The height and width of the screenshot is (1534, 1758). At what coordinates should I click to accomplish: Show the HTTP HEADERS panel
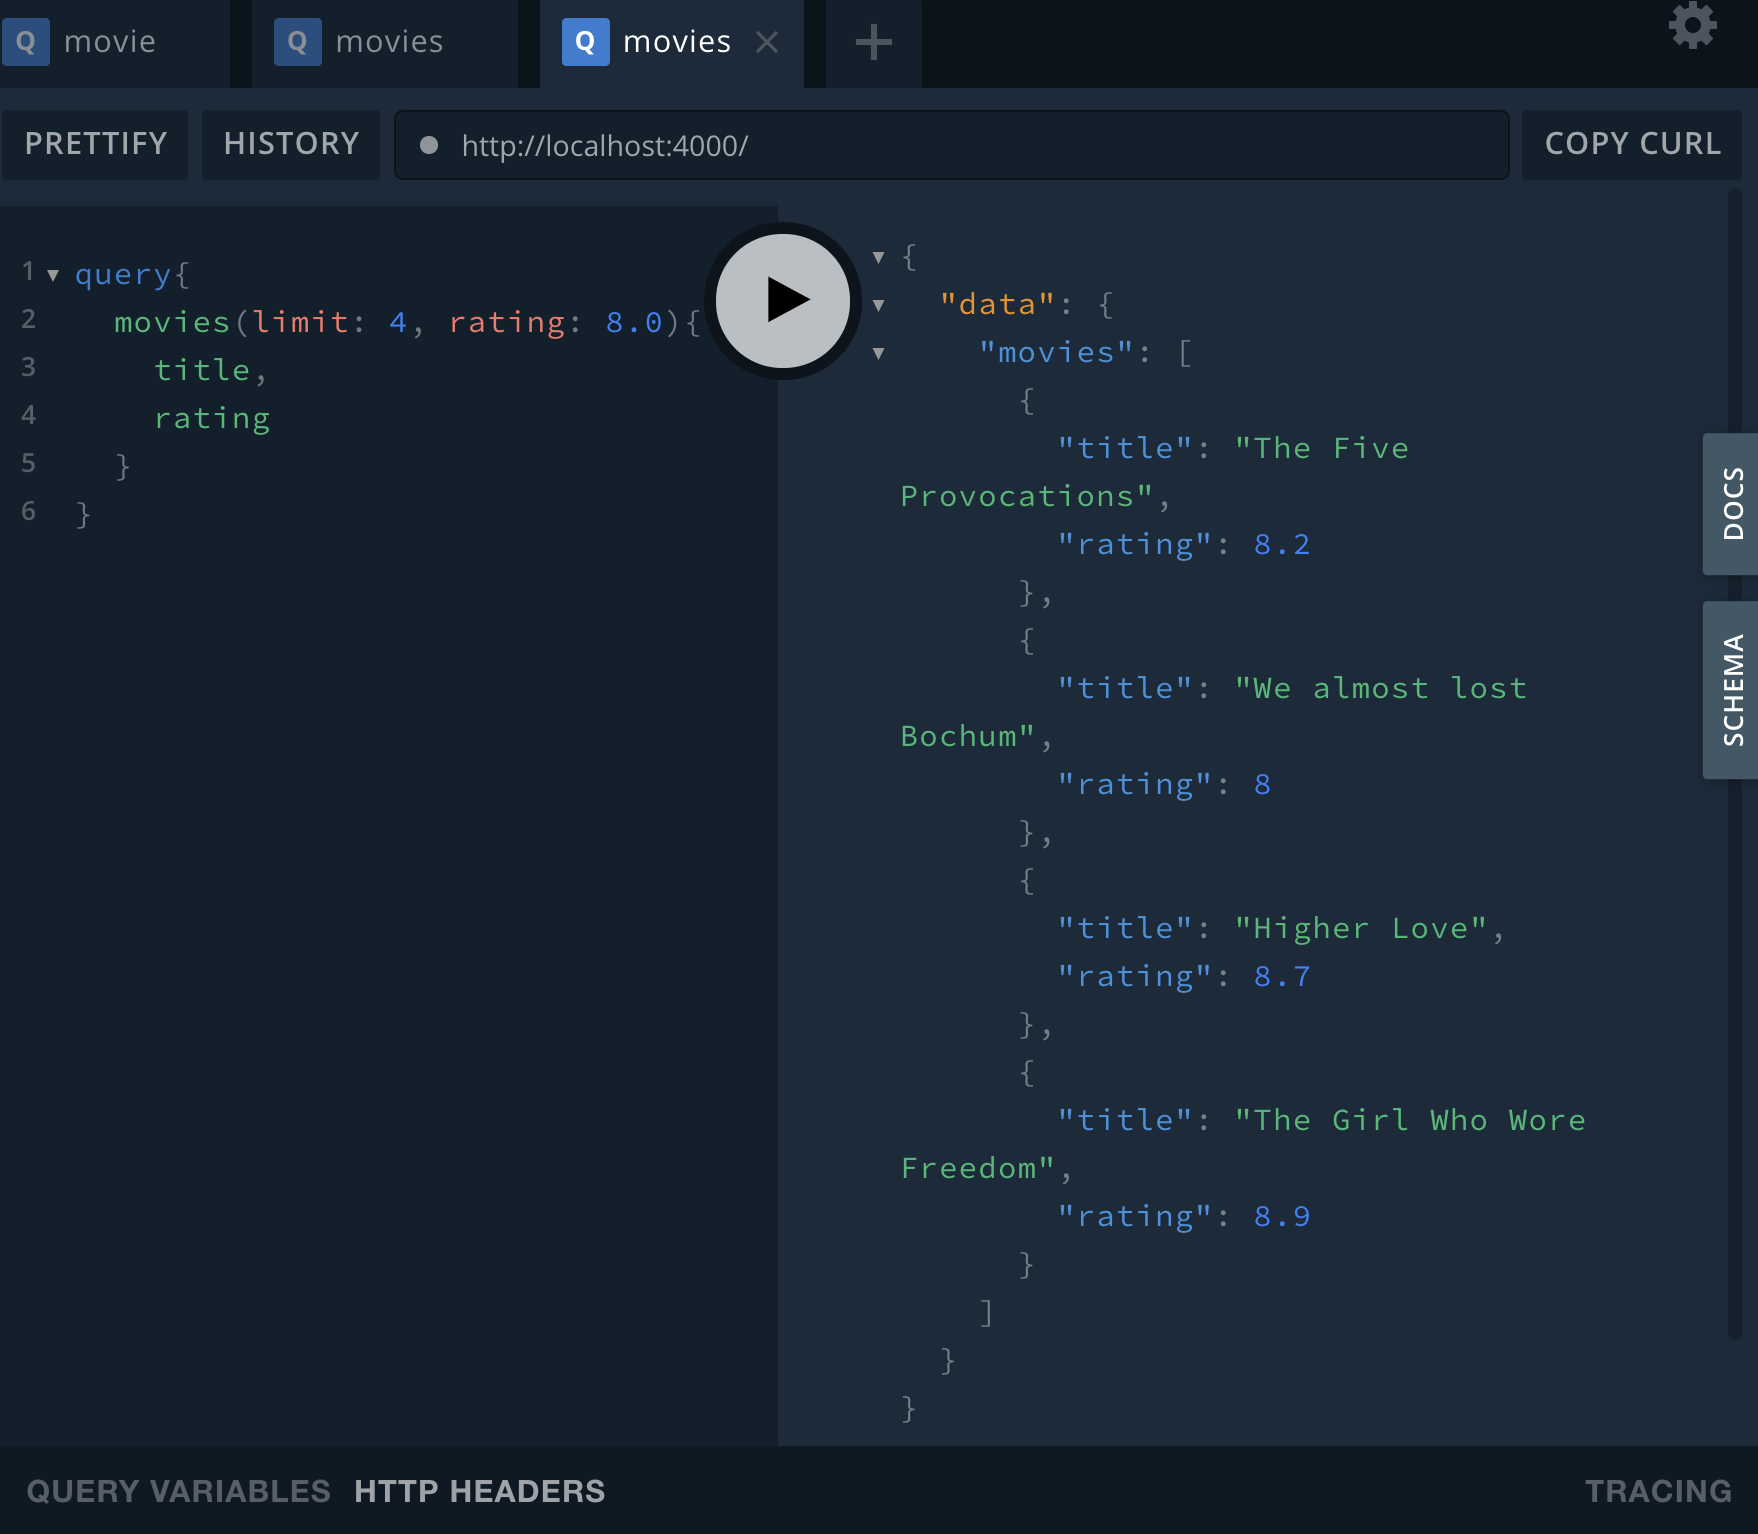479,1491
